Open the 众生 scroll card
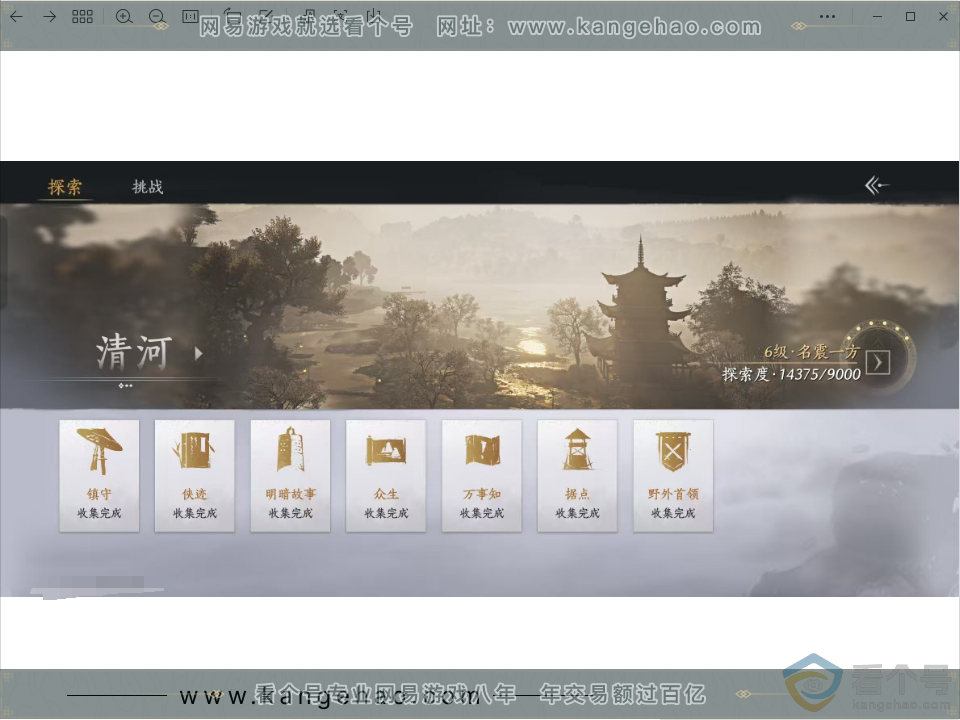Image resolution: width=960 pixels, height=720 pixels. click(x=386, y=476)
